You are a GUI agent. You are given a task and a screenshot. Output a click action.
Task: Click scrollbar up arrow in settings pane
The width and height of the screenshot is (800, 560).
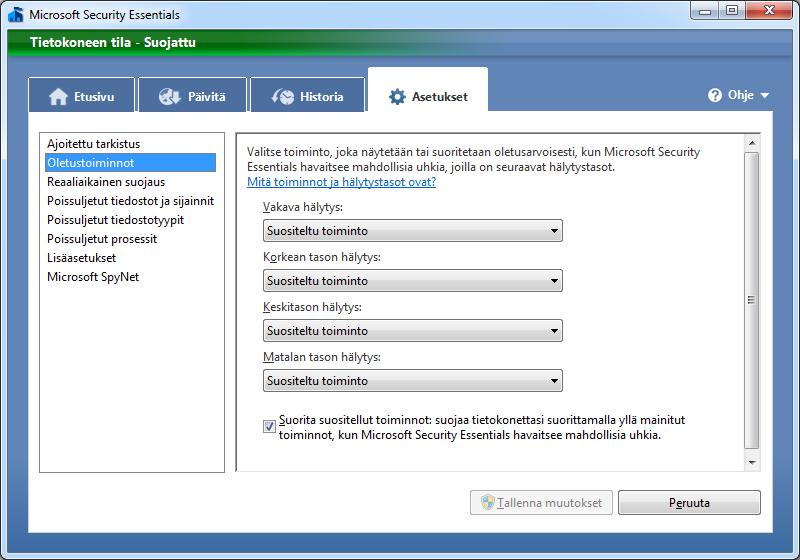tap(752, 143)
